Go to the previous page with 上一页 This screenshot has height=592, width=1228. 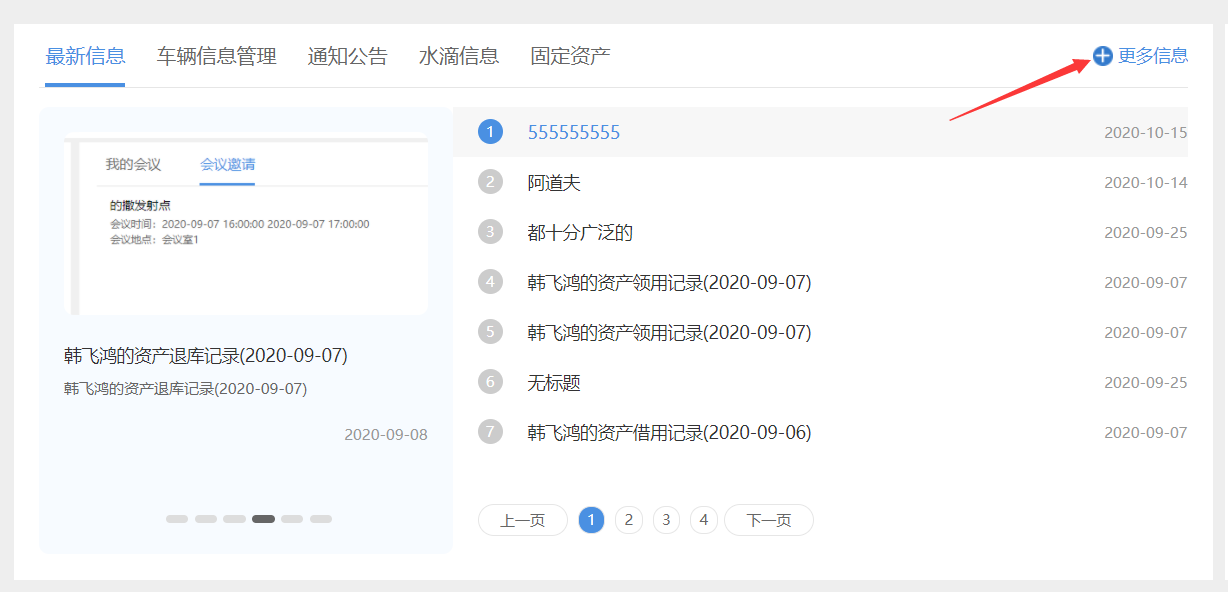pyautogui.click(x=523, y=520)
